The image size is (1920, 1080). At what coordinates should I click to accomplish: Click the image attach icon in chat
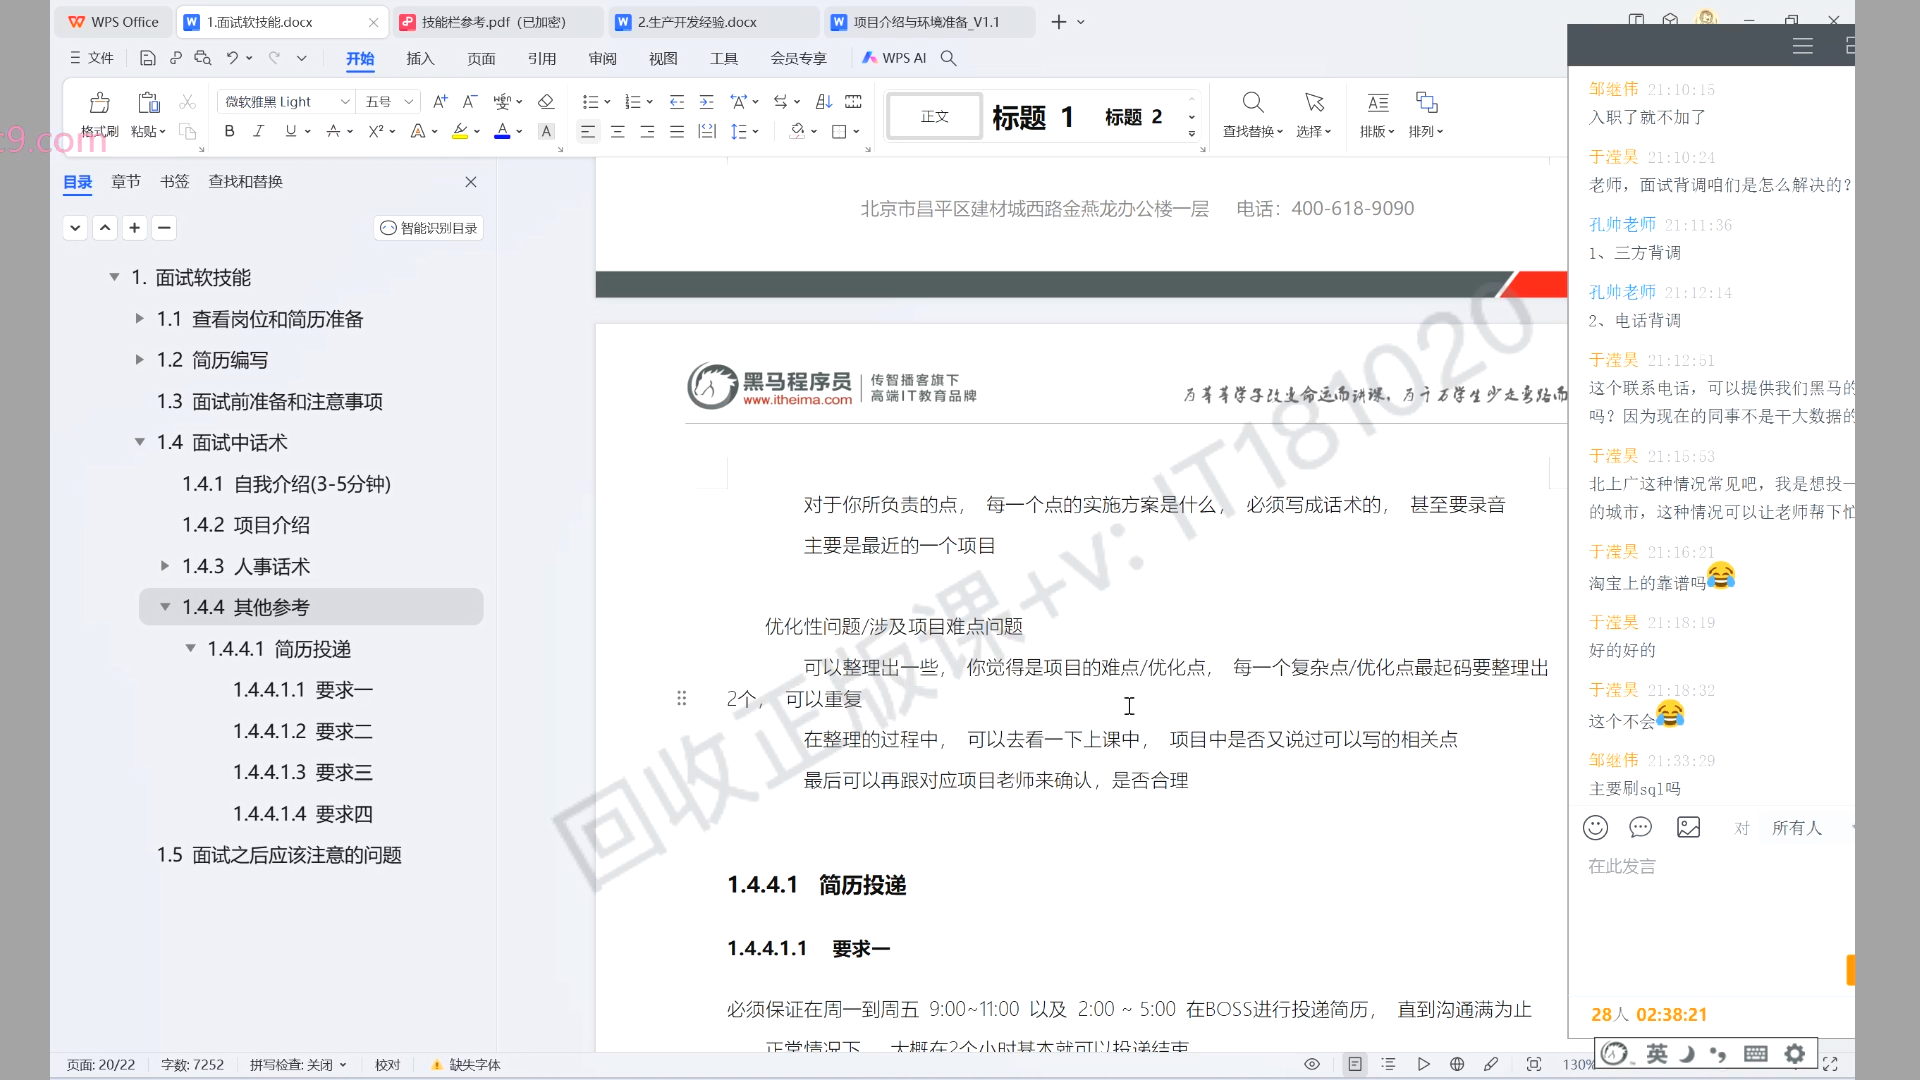pos(1688,827)
